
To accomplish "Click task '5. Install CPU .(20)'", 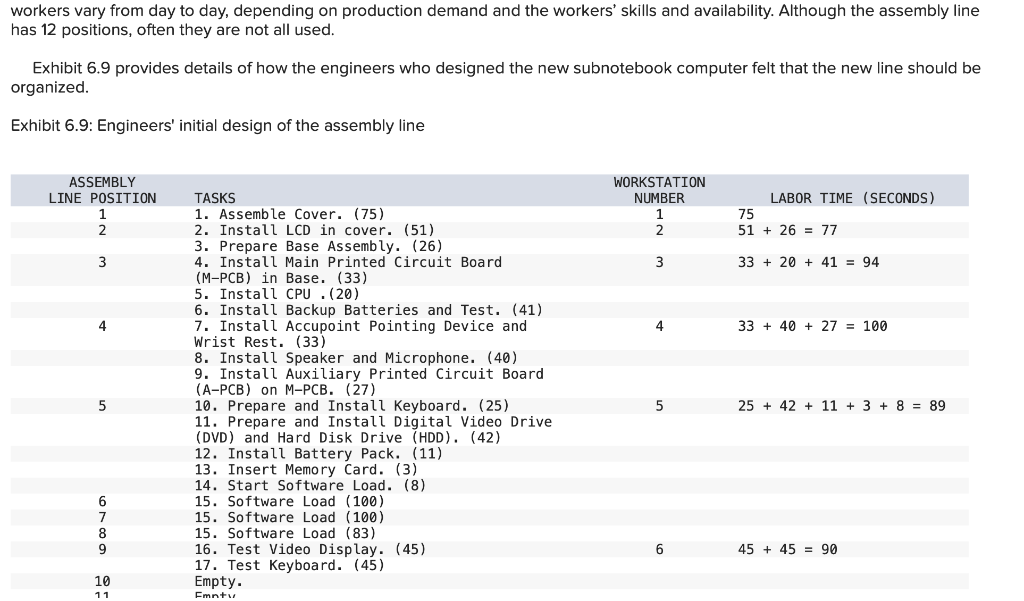I will pos(277,294).
